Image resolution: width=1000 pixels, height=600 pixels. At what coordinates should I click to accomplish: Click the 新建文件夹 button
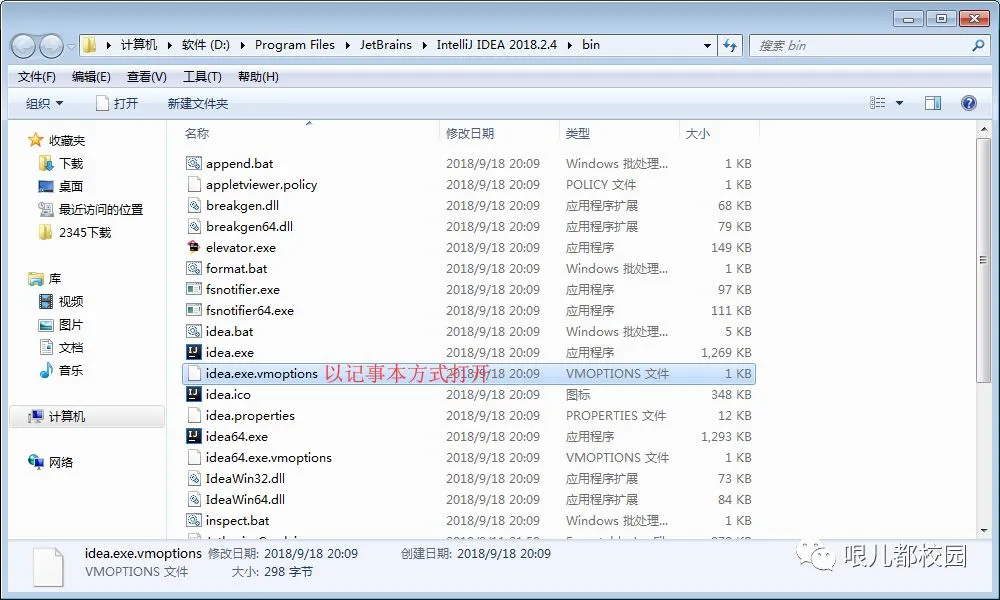(x=198, y=103)
